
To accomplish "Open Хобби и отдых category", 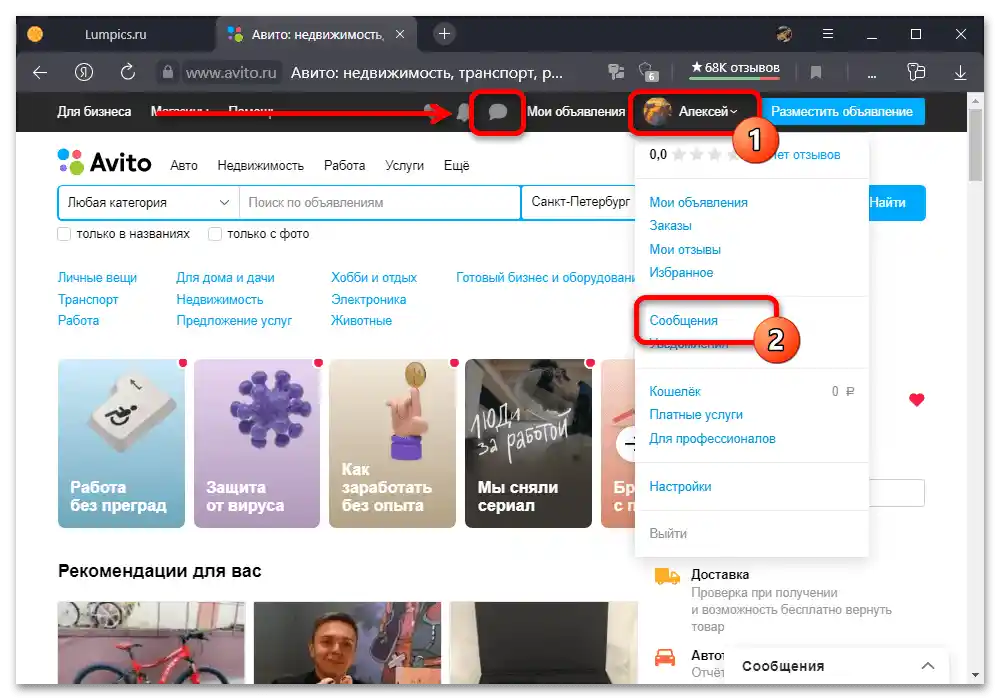I will (374, 278).
